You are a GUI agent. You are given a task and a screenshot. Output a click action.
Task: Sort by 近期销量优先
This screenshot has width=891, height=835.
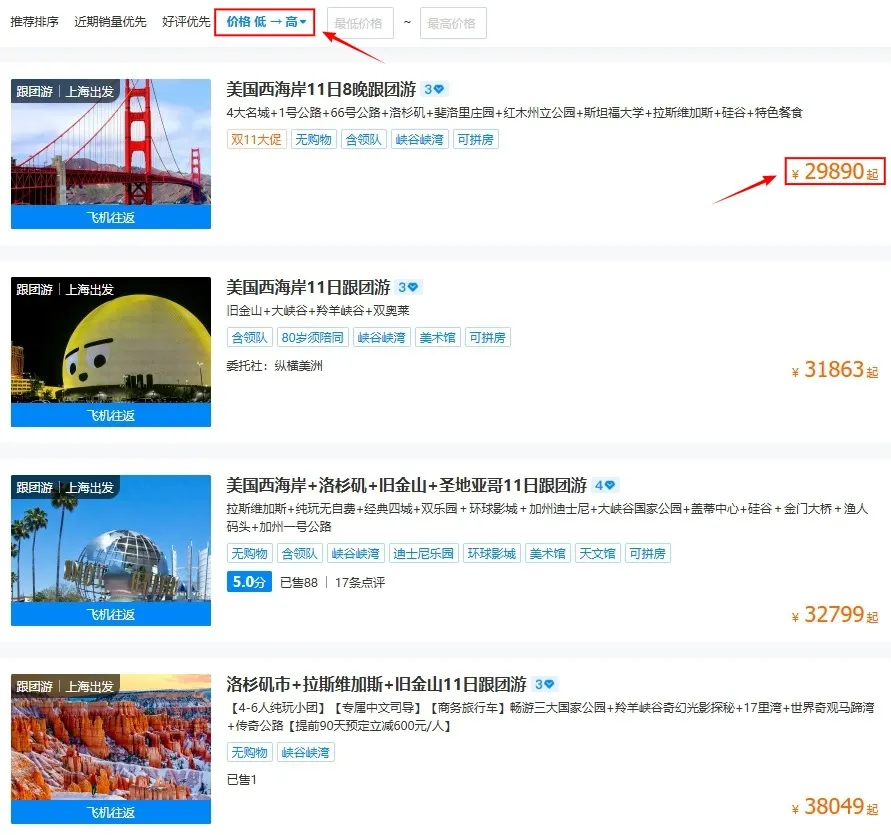[108, 22]
